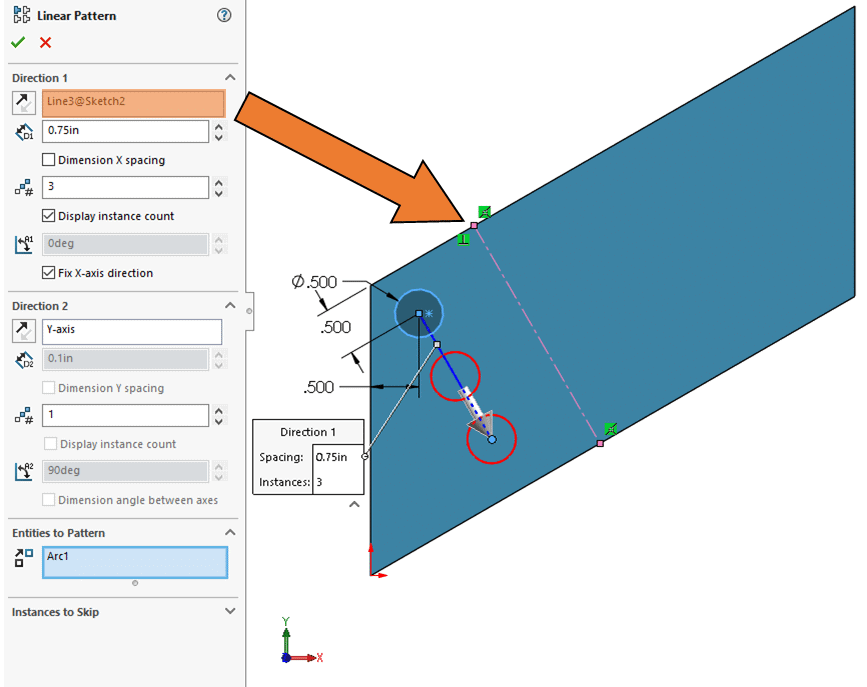Uncheck Fix X-axis direction
Viewport: 867px width, 687px height.
46,273
